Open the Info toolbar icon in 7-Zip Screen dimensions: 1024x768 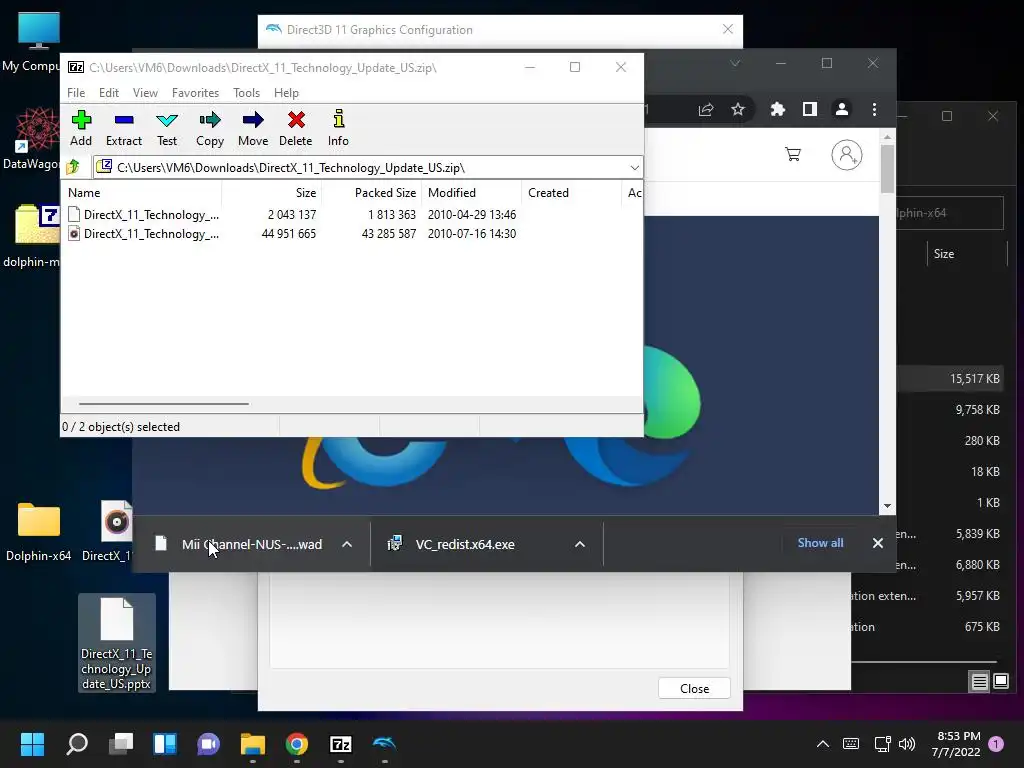click(338, 128)
